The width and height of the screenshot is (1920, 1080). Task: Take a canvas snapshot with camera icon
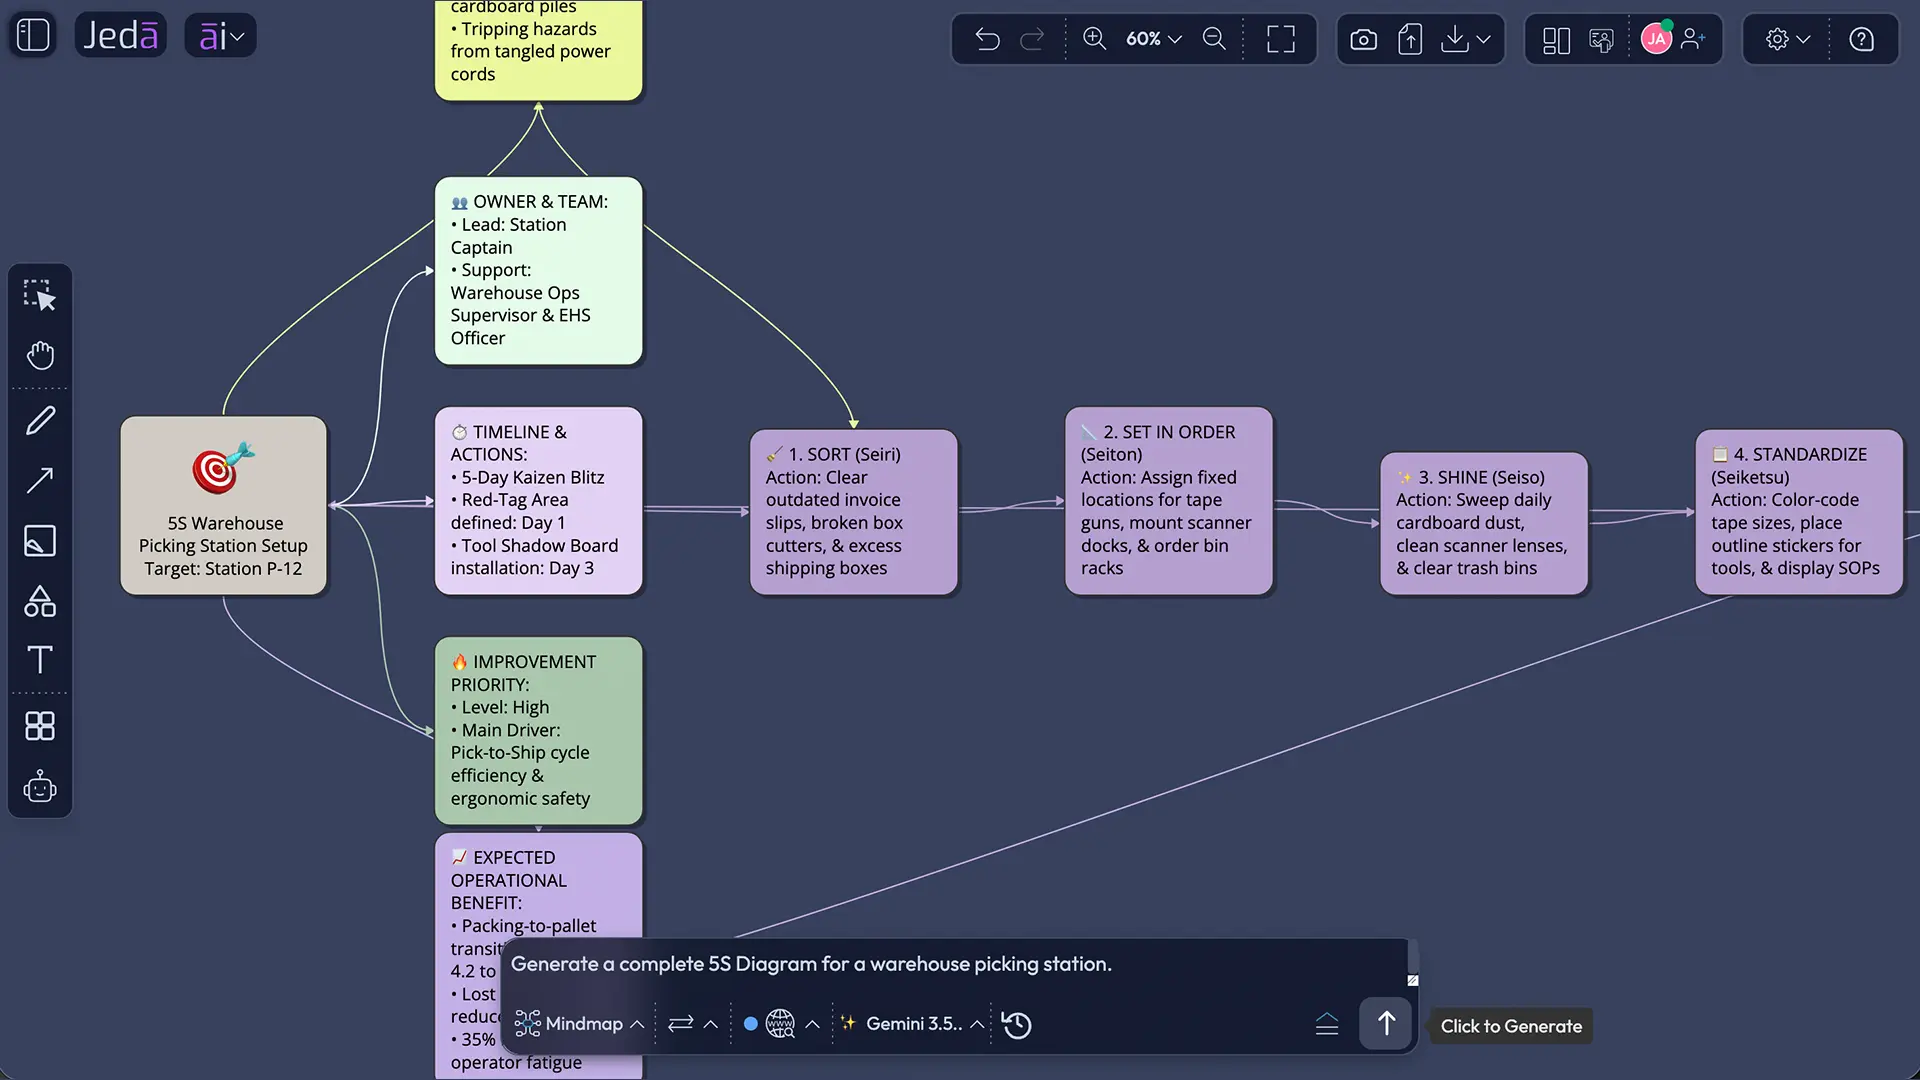[1363, 39]
